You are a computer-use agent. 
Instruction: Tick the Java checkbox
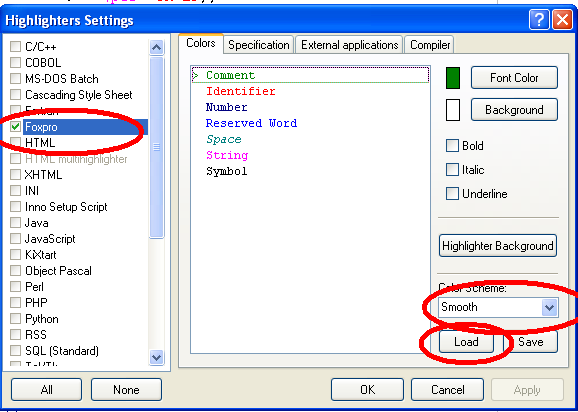[x=15, y=223]
